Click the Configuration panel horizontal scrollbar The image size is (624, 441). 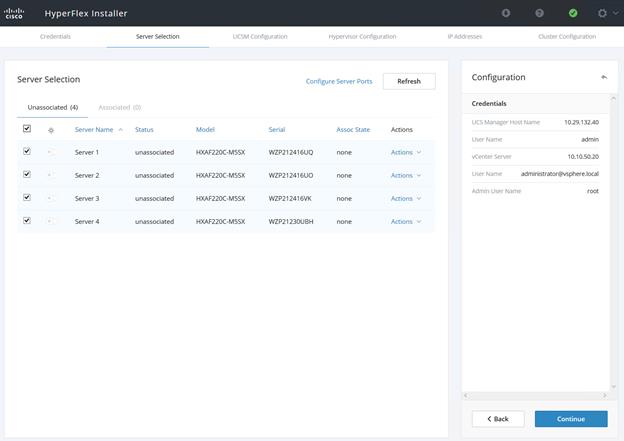click(x=535, y=395)
